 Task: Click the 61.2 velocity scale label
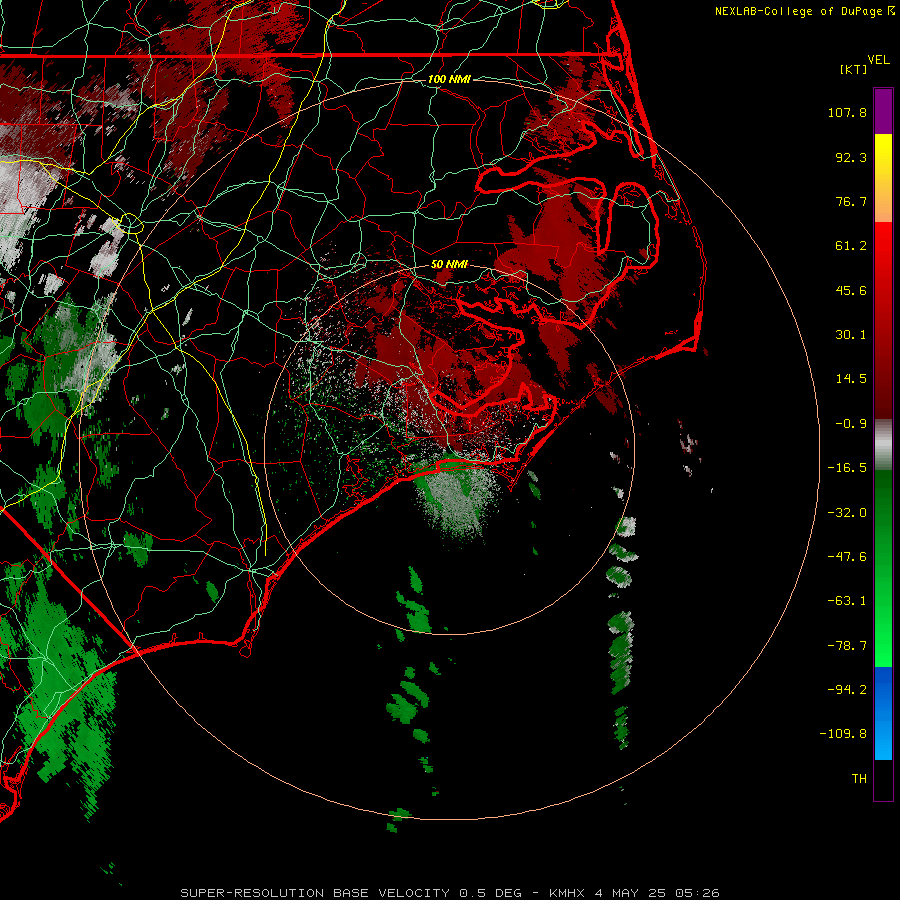(x=851, y=246)
